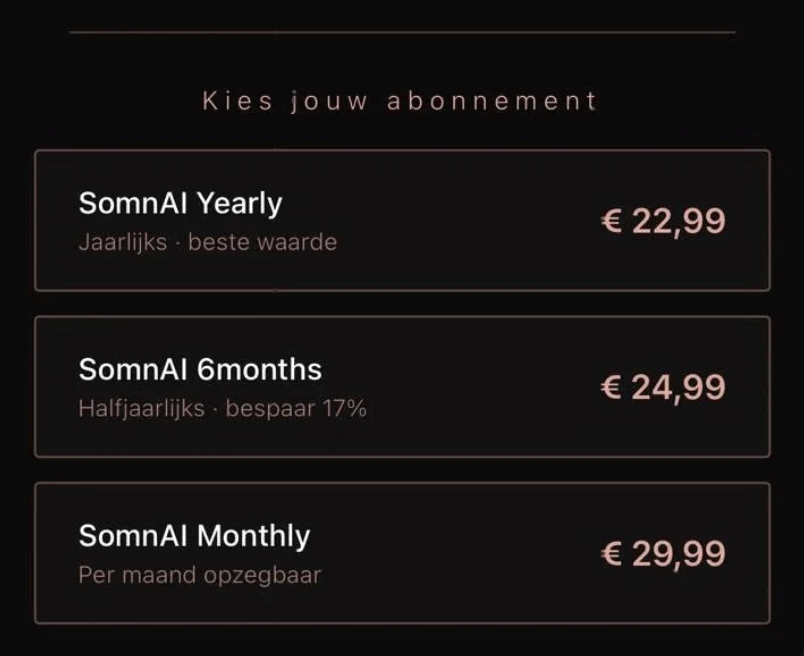Click the euro symbol on Yearly plan
This screenshot has width=804, height=656.
click(611, 221)
